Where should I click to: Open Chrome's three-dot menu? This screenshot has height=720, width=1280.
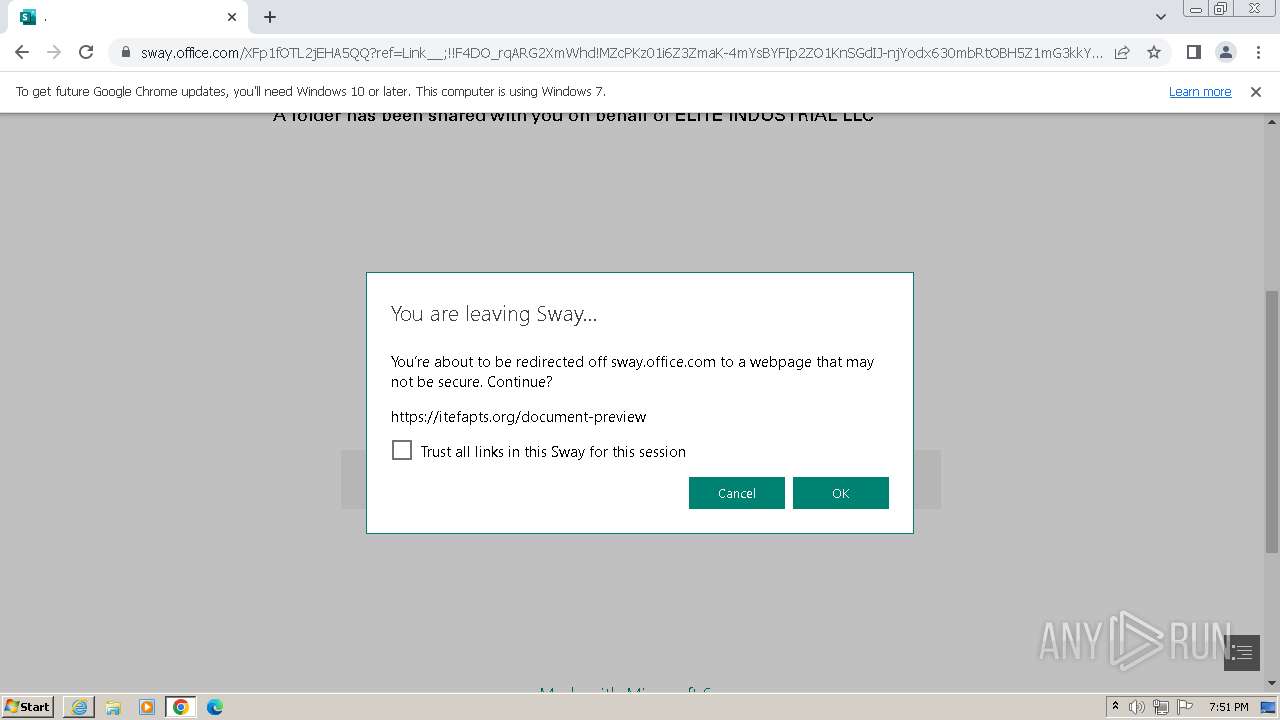1257,52
